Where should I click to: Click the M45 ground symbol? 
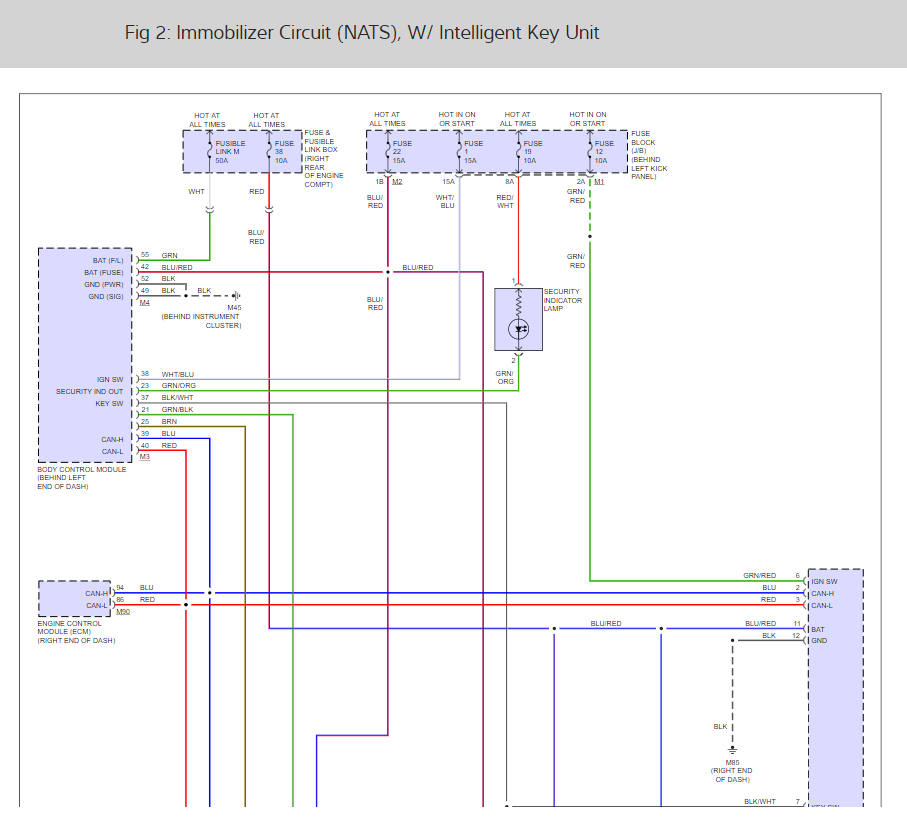point(236,296)
